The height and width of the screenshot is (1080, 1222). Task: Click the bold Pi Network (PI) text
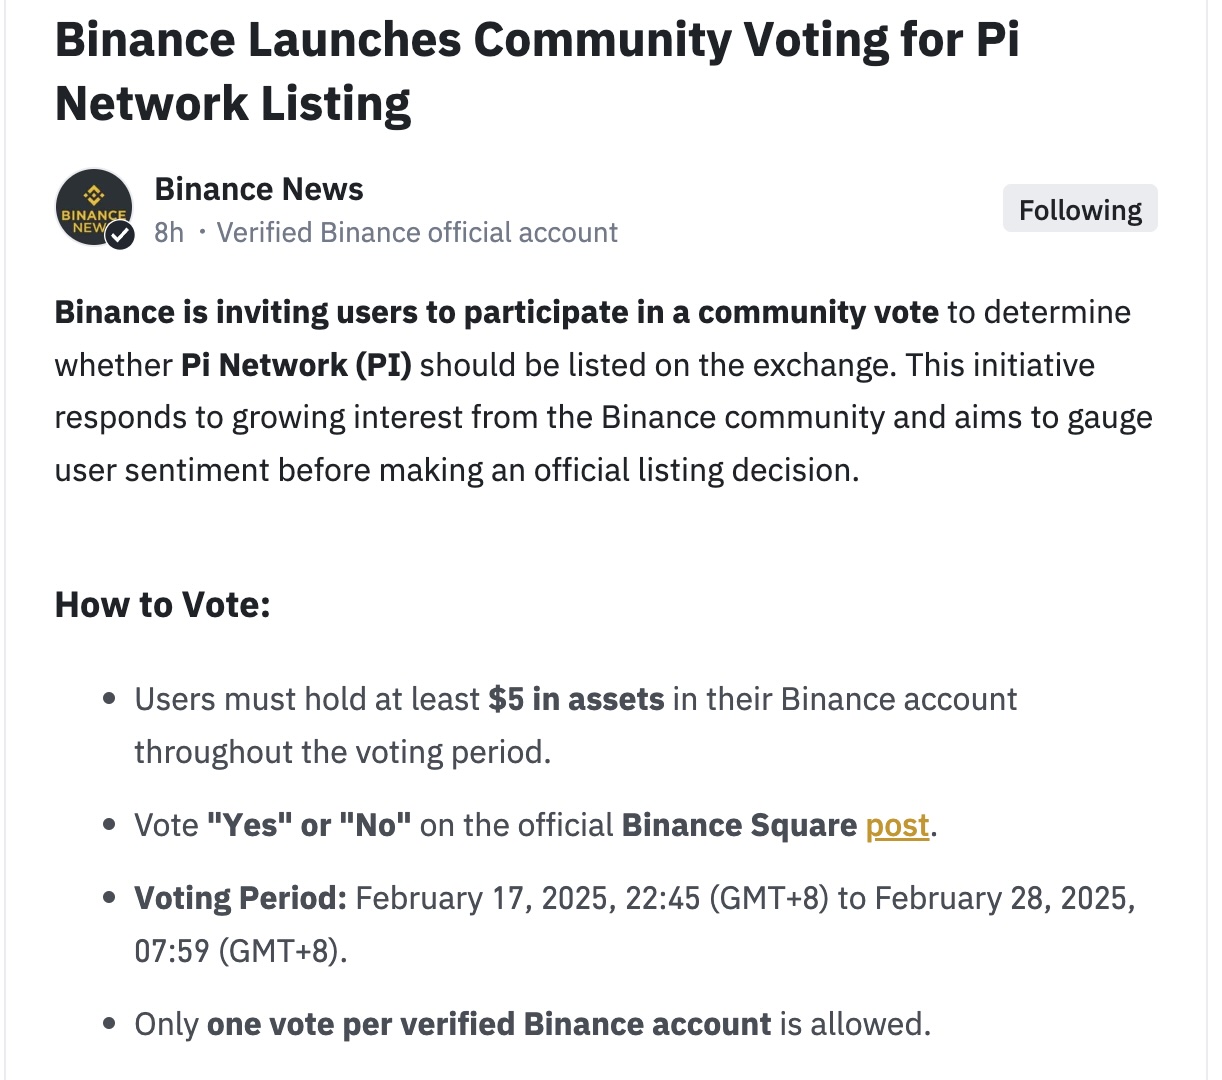[296, 365]
